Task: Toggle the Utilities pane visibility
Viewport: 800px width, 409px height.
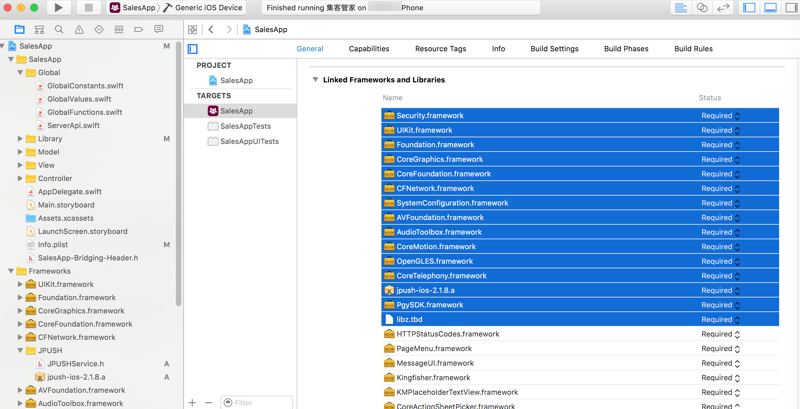Action: point(790,8)
